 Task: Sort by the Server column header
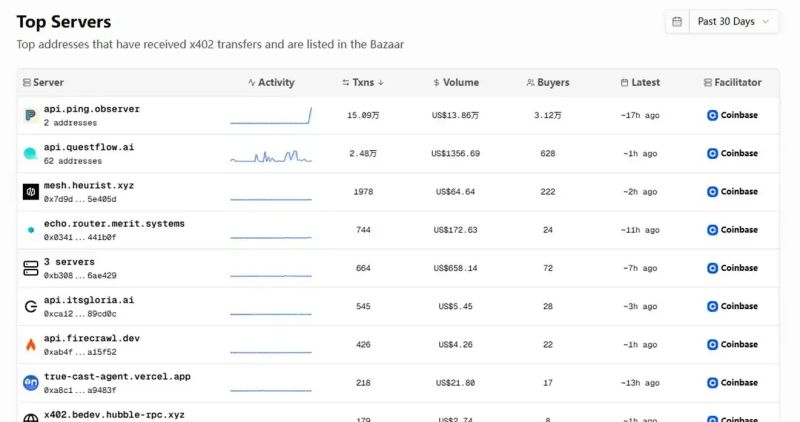pos(43,82)
